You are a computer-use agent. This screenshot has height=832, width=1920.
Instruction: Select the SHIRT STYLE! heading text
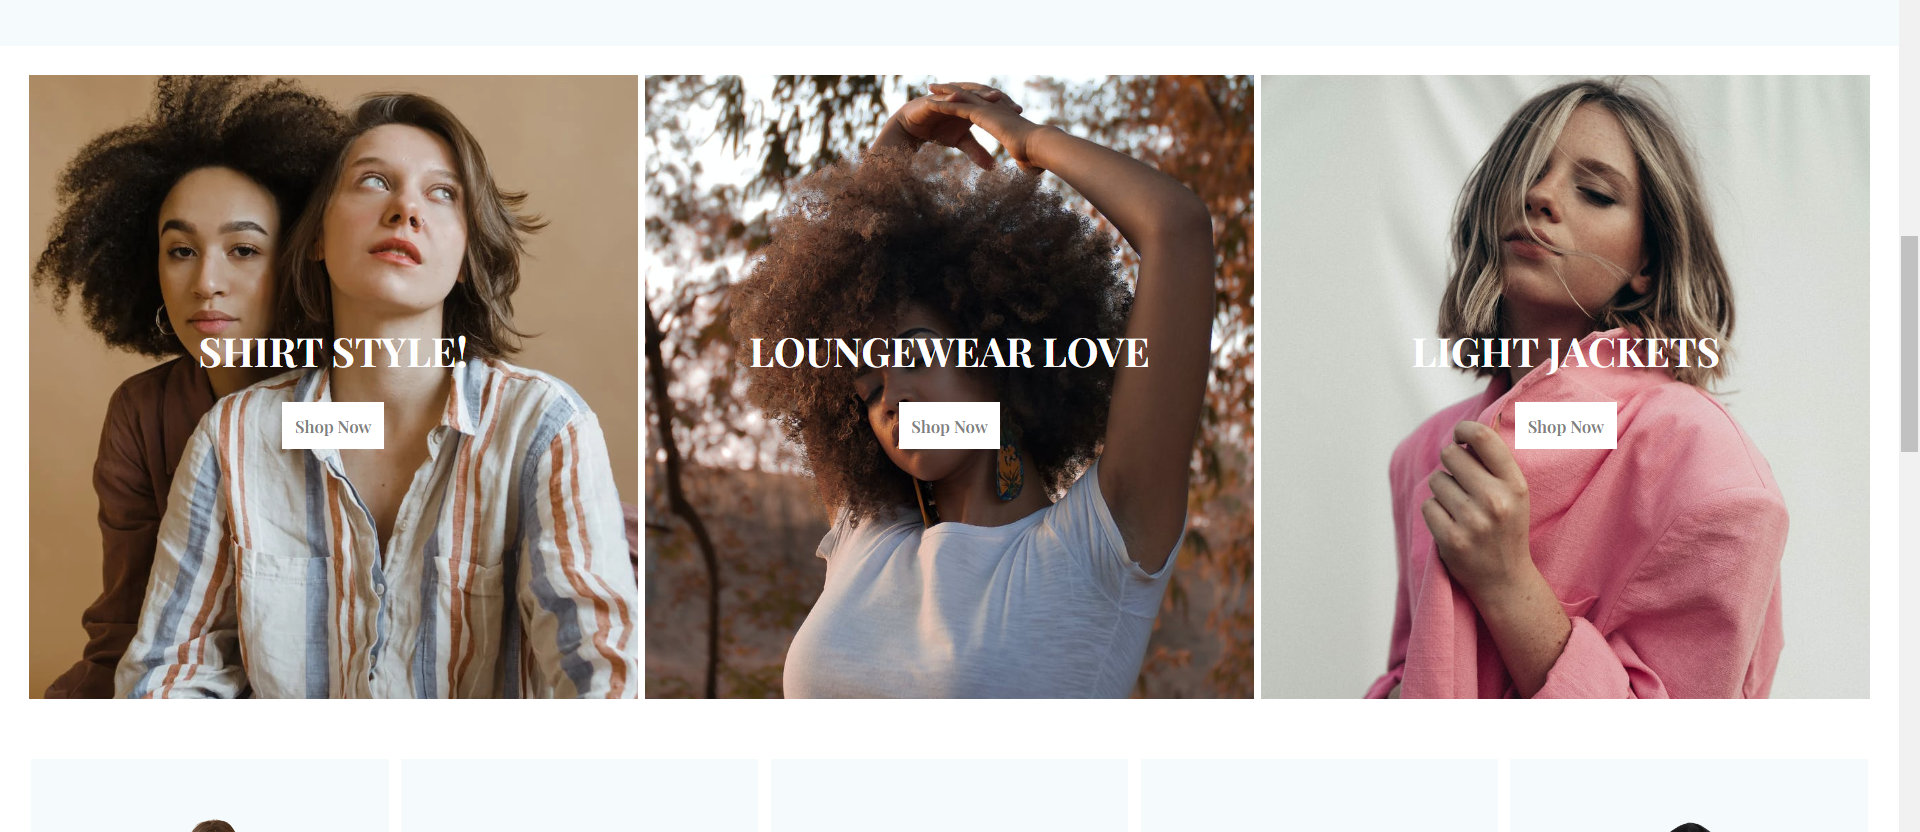333,353
